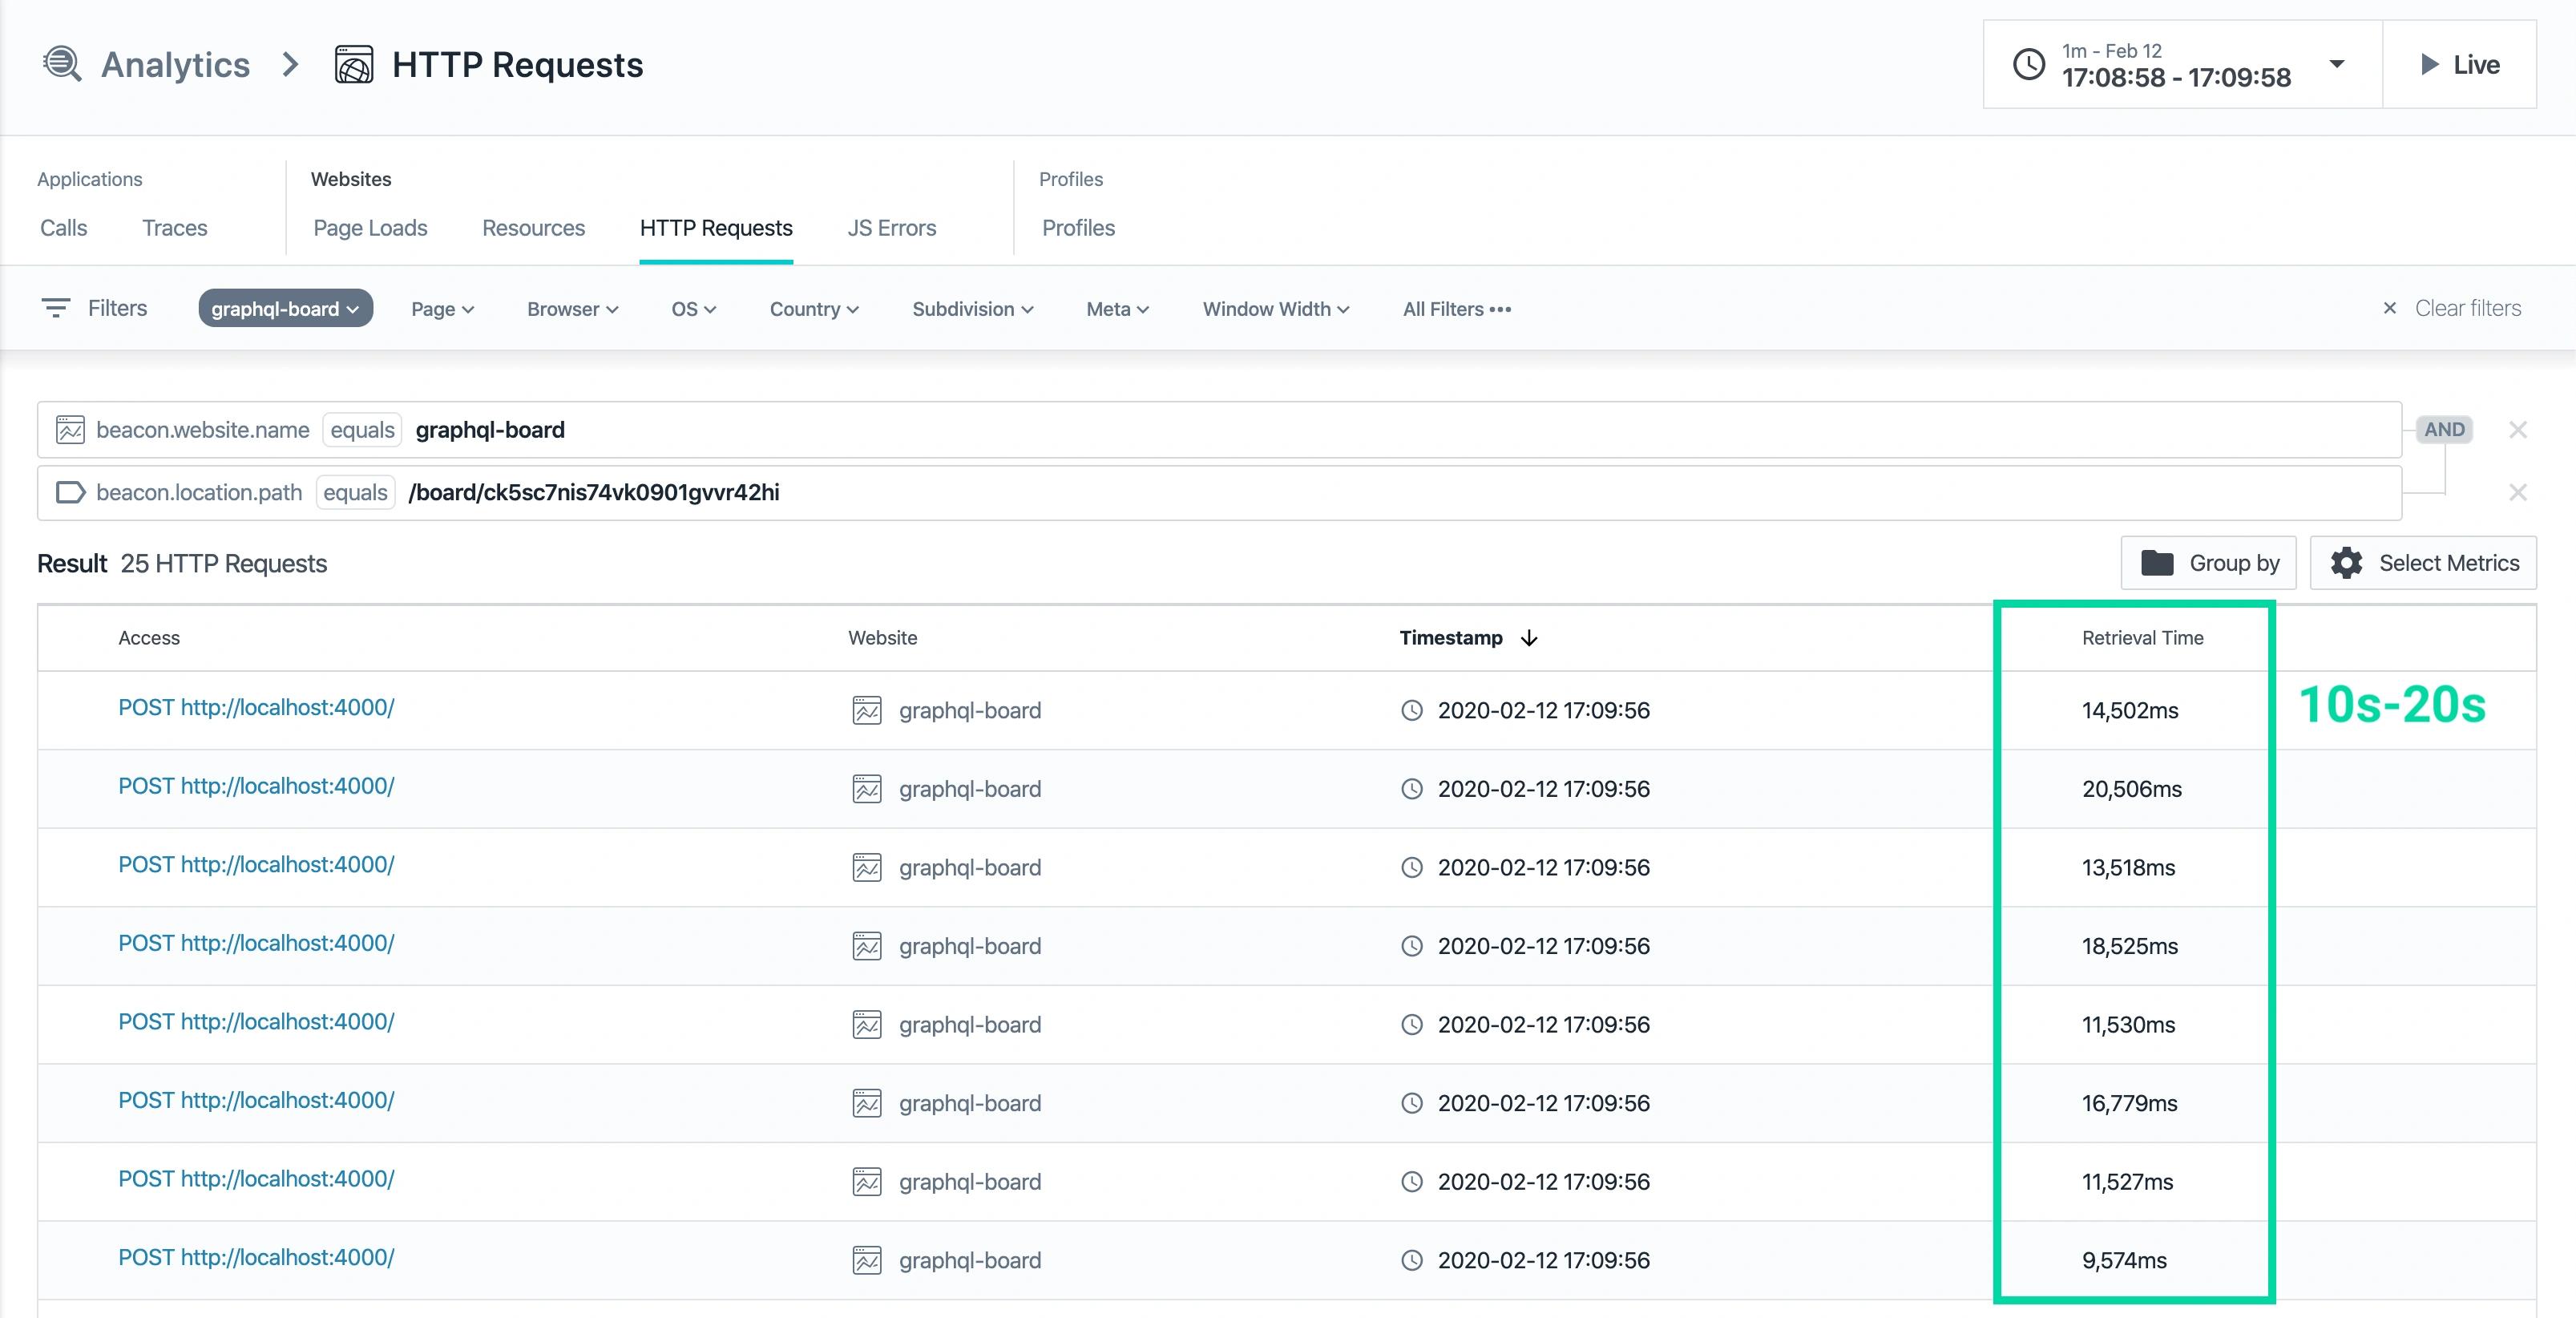Screen dimensions: 2576x1318
Task: Edit the /board/ck5sc7nis74vk0901gvvr42hi path value
Action: pos(594,493)
